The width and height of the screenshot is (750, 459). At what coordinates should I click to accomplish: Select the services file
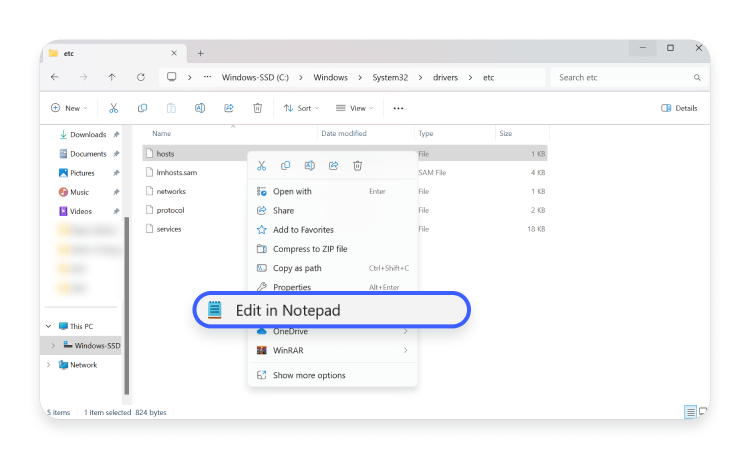pyautogui.click(x=169, y=229)
